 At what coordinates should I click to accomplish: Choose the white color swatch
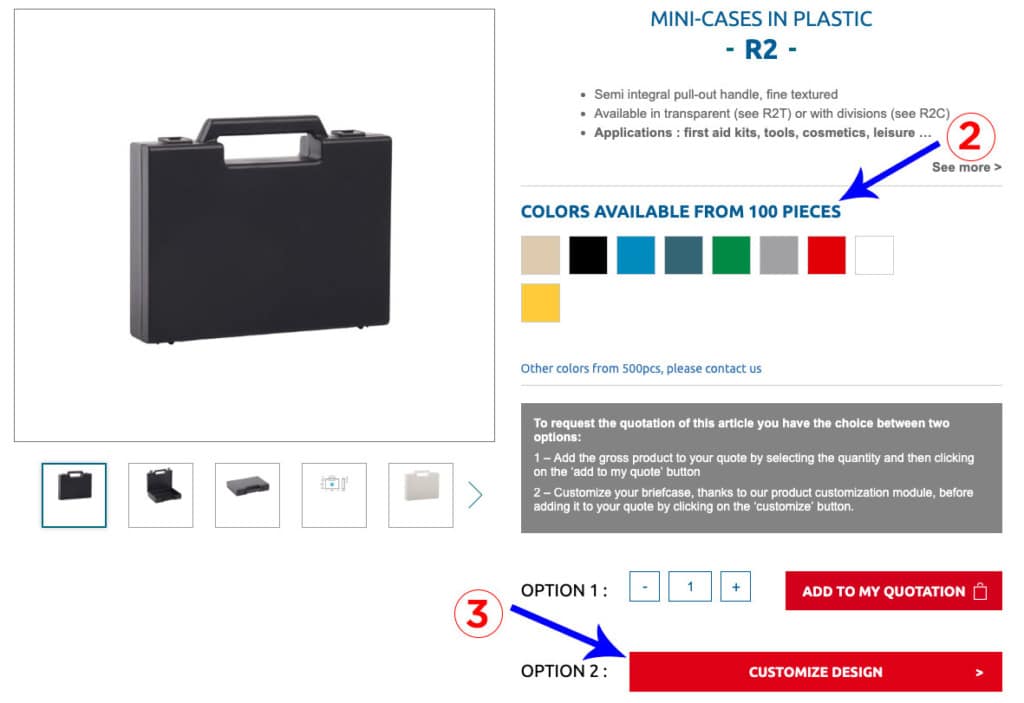coord(874,255)
